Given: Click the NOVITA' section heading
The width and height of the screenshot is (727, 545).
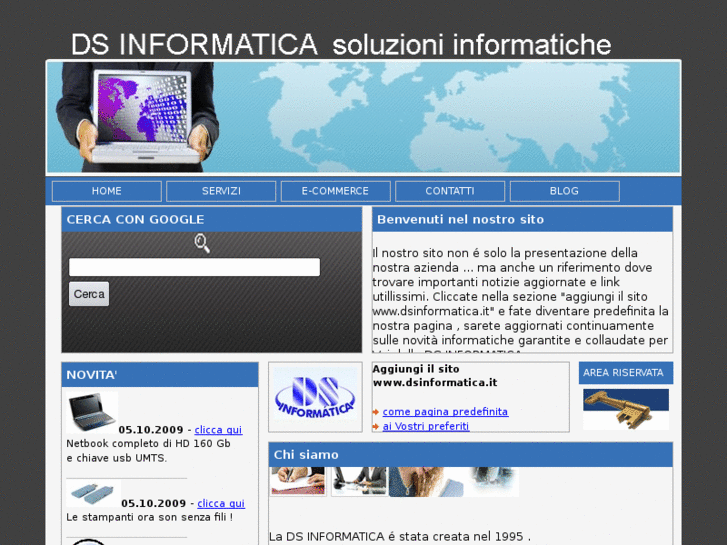Looking at the screenshot, I should coord(92,375).
